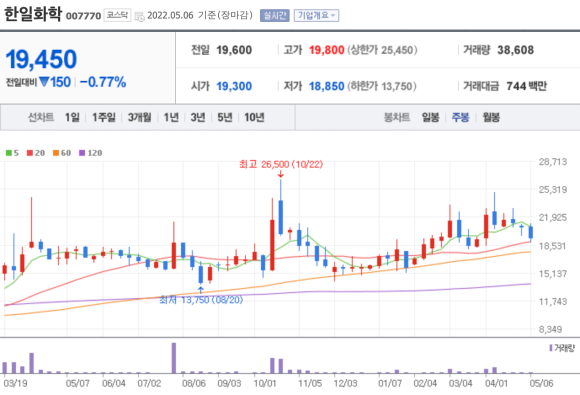
Task: Click the 최고 26,500 (10/22) label
Action: click(x=281, y=164)
